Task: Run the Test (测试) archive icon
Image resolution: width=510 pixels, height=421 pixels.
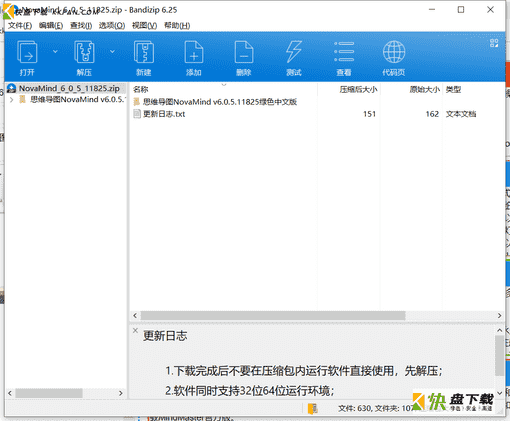Action: [x=294, y=52]
